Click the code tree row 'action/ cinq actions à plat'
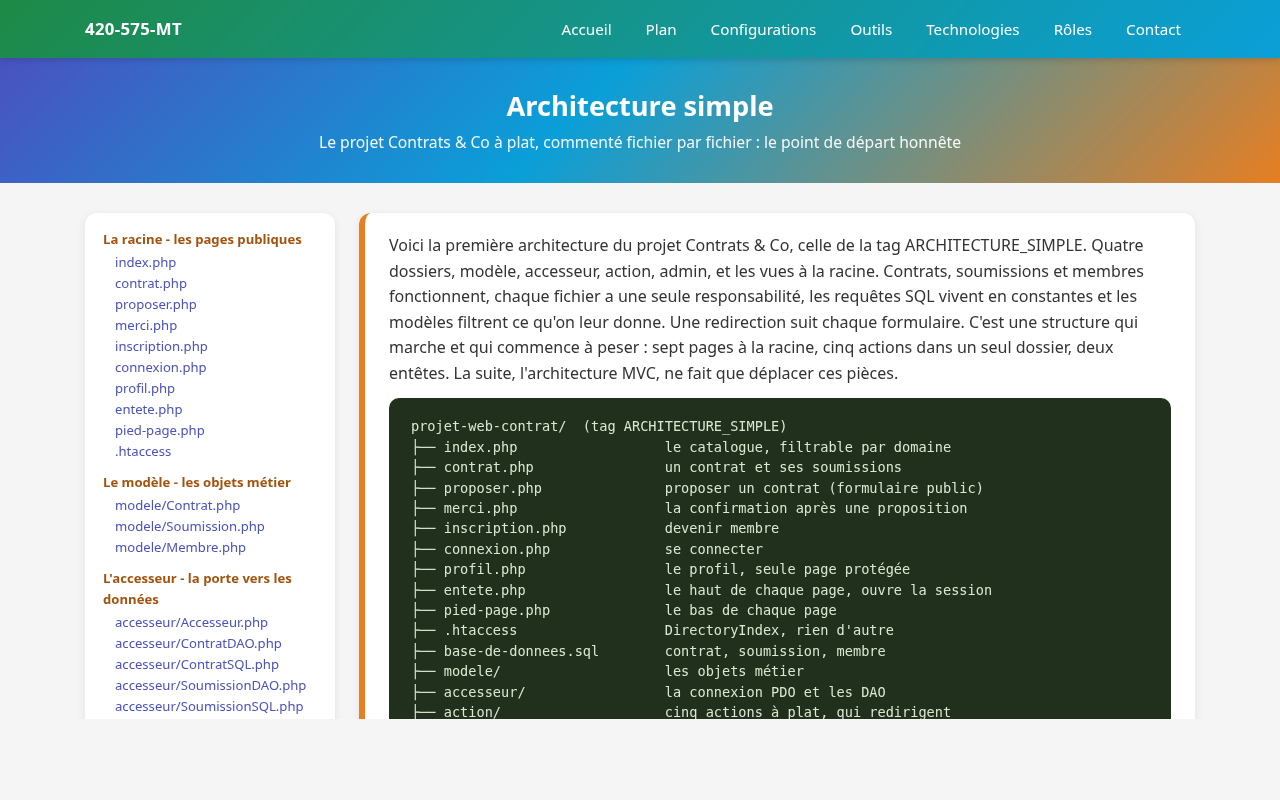Image resolution: width=1280 pixels, height=800 pixels. pos(681,712)
